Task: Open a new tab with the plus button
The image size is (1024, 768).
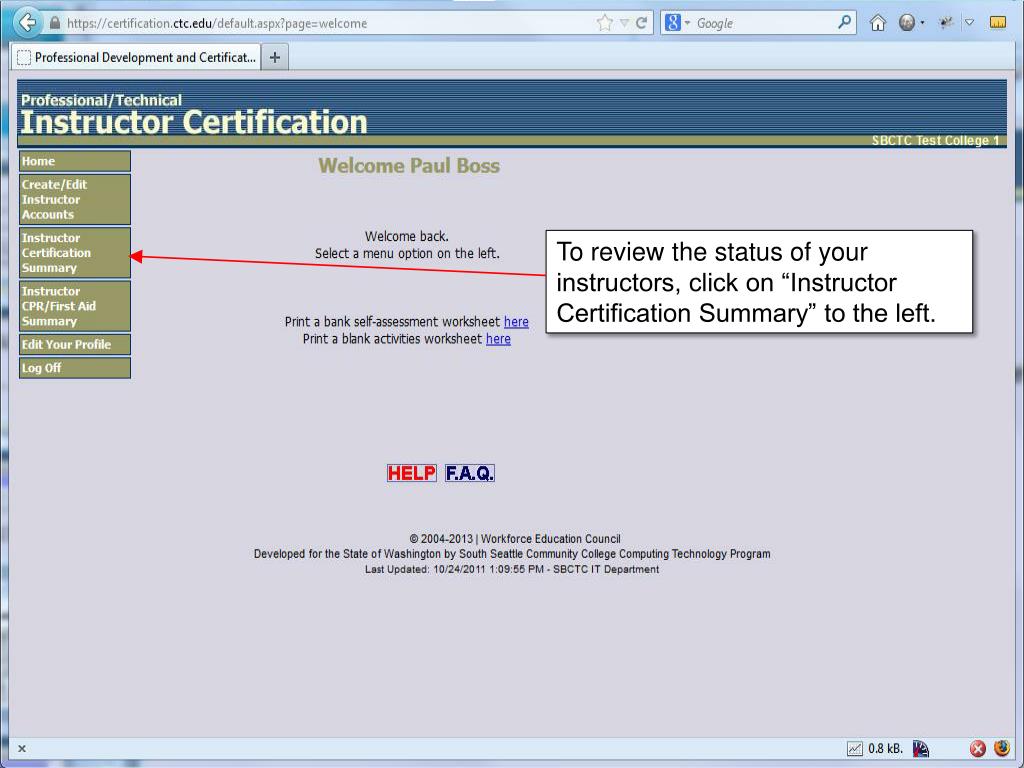Action: (x=274, y=57)
